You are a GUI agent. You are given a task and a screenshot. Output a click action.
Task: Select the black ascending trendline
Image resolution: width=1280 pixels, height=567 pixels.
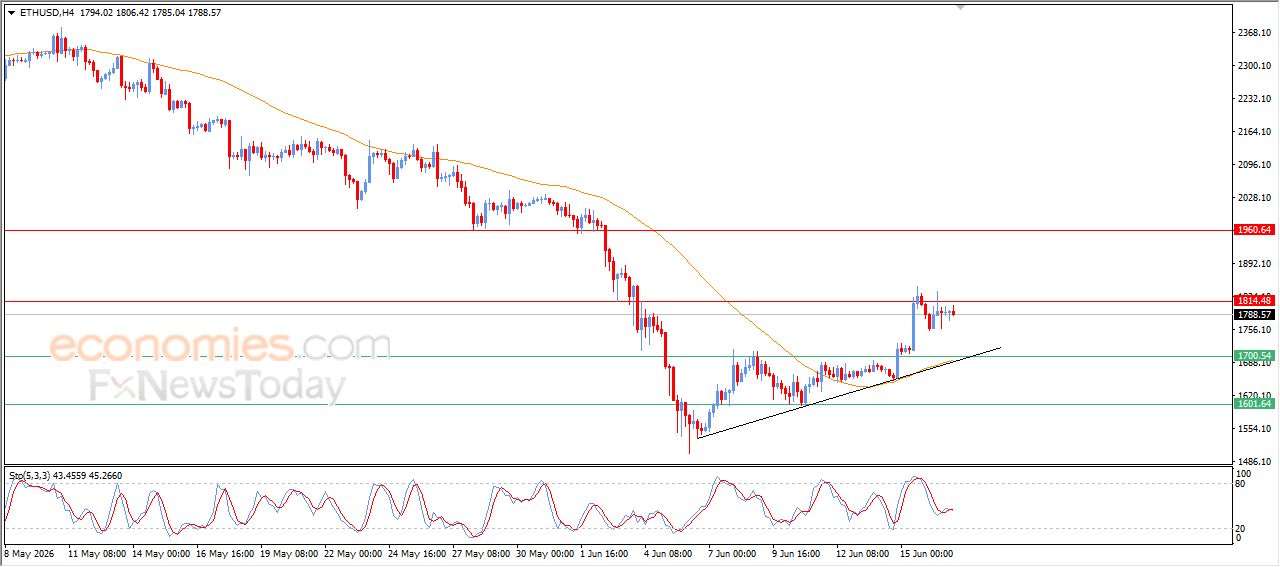(x=850, y=392)
